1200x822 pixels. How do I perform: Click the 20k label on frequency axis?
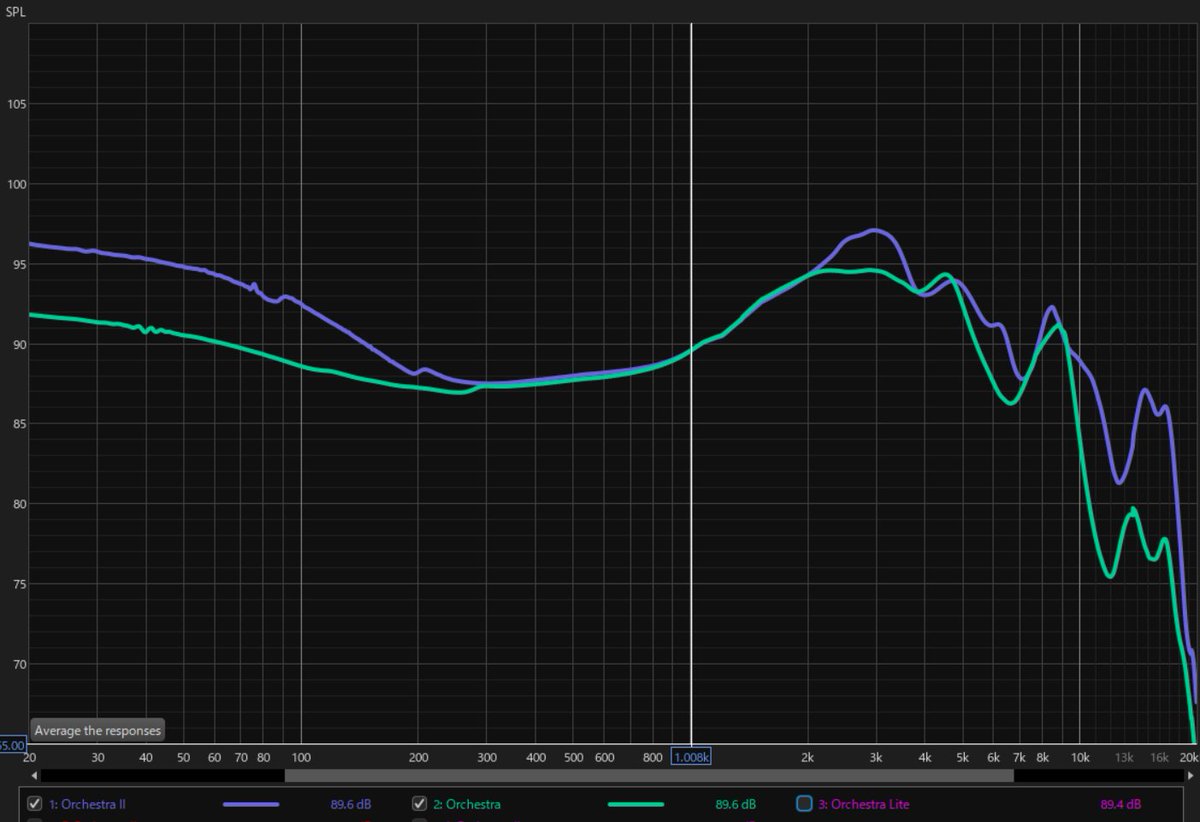click(1187, 758)
